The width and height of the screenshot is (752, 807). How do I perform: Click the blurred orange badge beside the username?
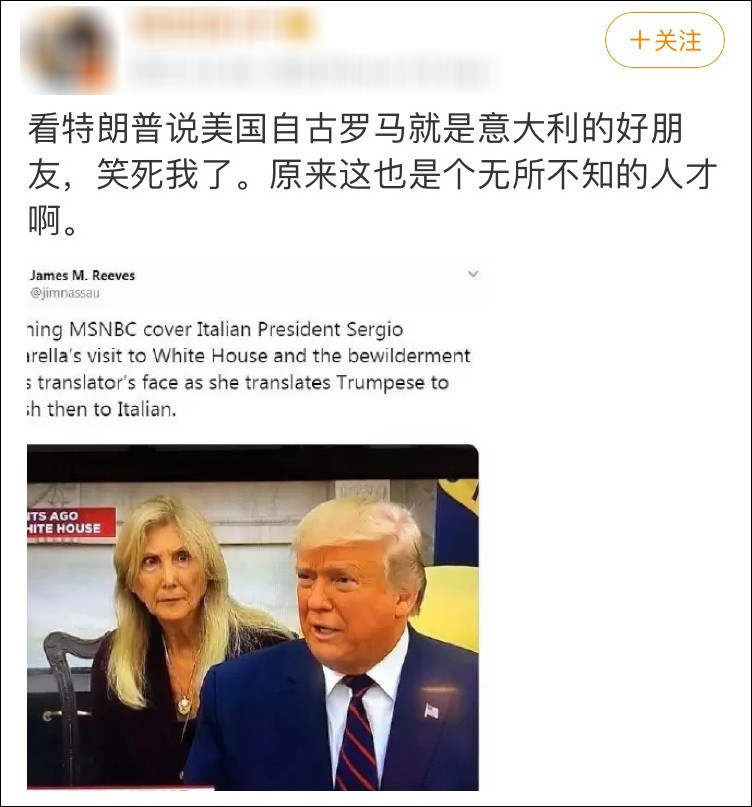click(298, 24)
